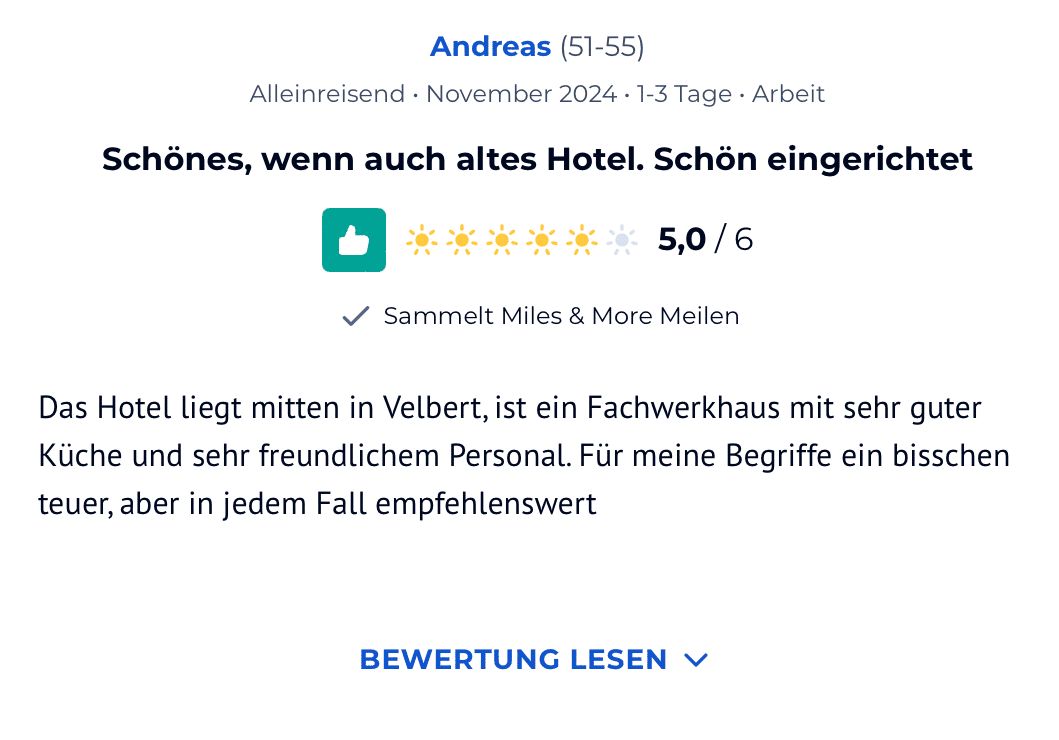The height and width of the screenshot is (740, 1059).
Task: Select the grayed-out sixth sun icon
Action: tap(622, 240)
